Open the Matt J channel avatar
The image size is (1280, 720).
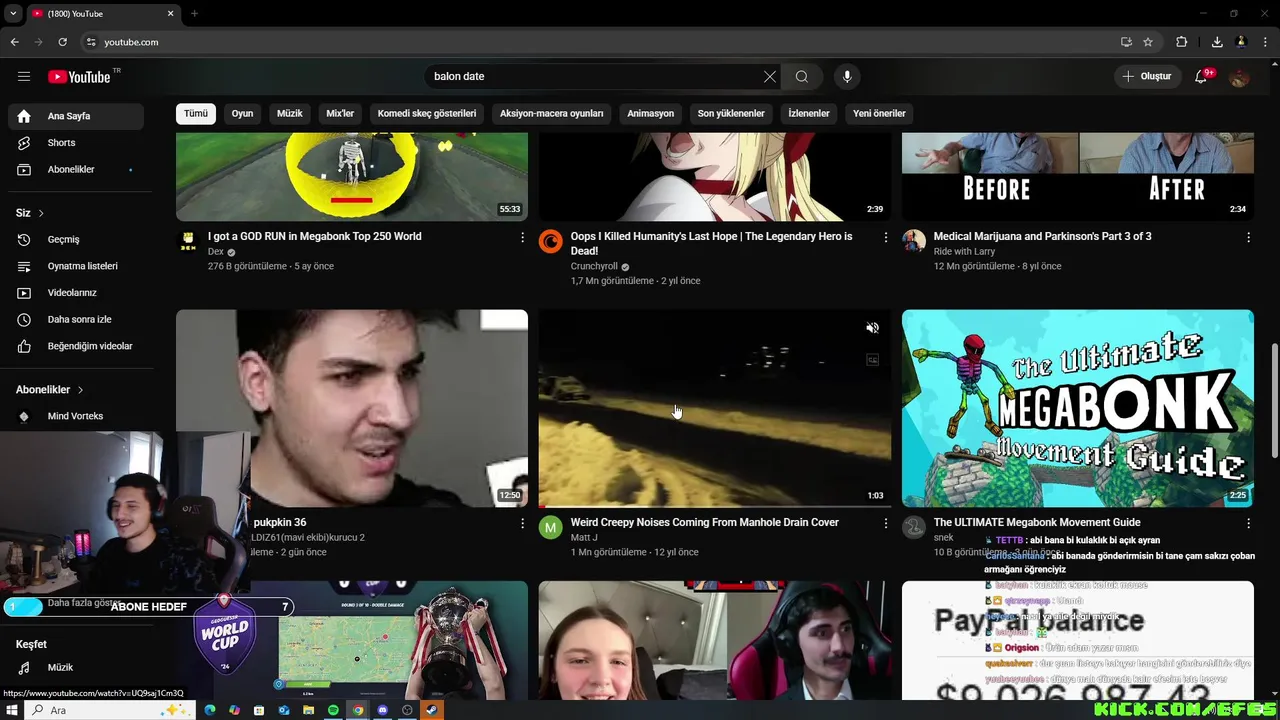pyautogui.click(x=551, y=527)
